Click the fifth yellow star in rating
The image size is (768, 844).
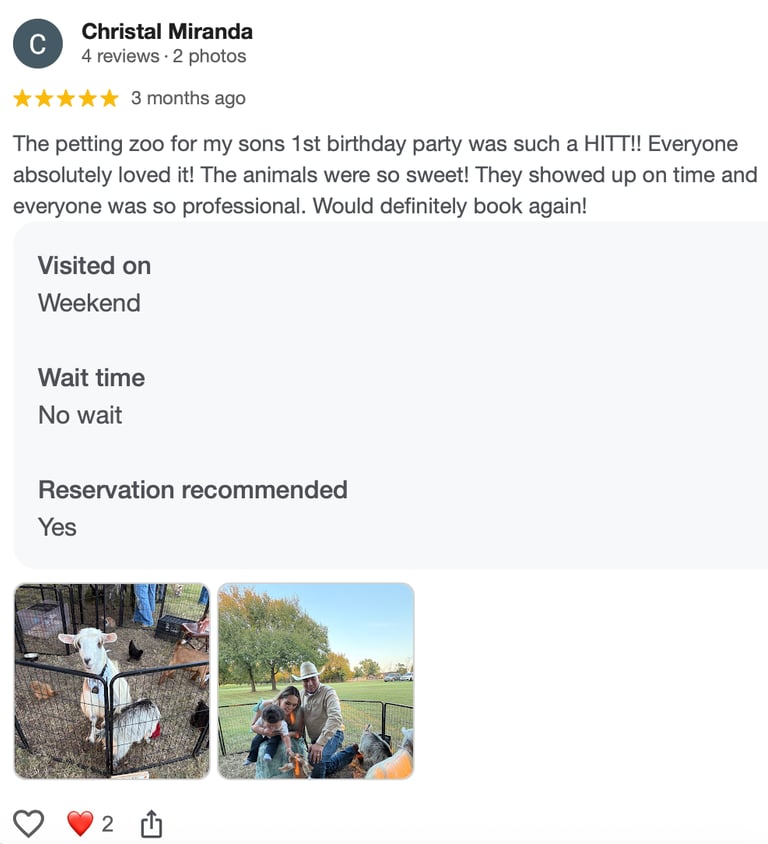109,98
